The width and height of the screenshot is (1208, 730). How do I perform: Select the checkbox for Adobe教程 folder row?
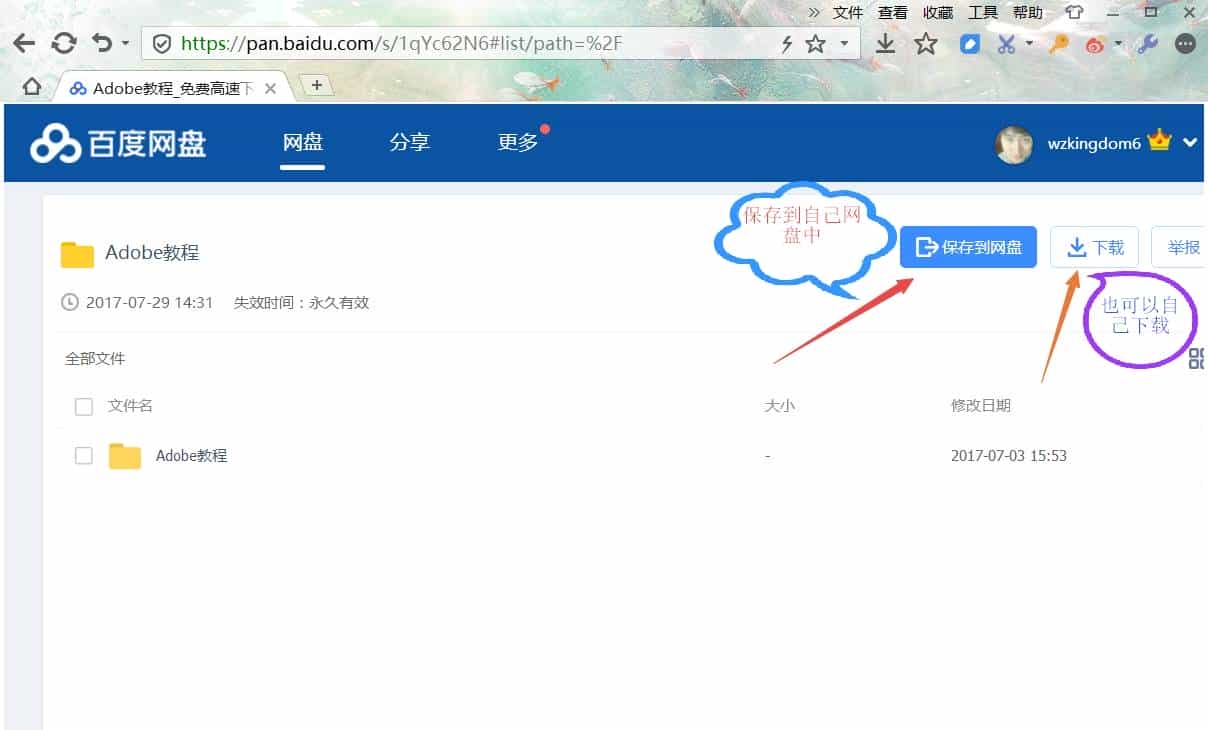point(83,454)
